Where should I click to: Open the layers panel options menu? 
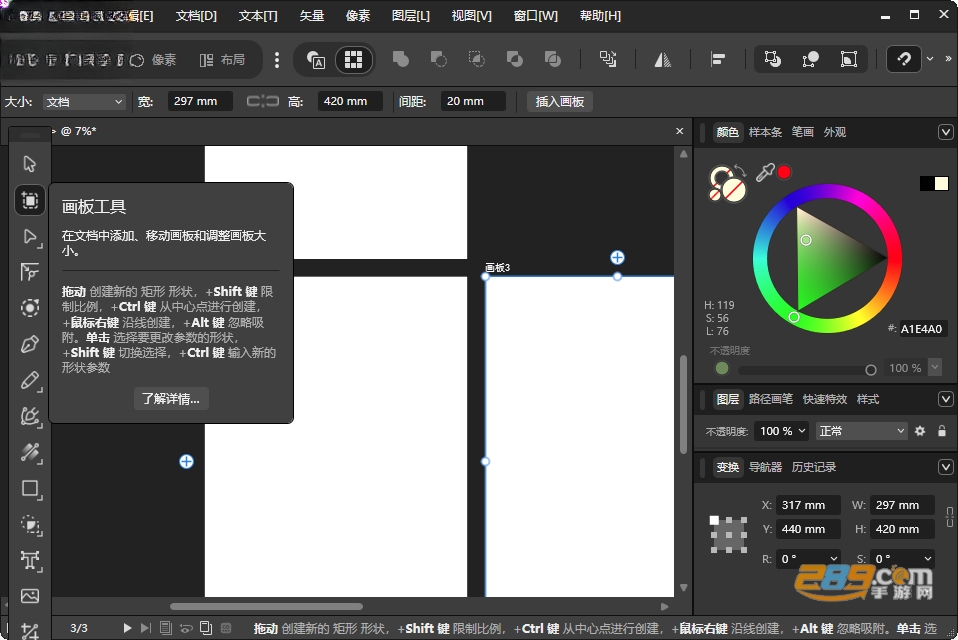946,399
